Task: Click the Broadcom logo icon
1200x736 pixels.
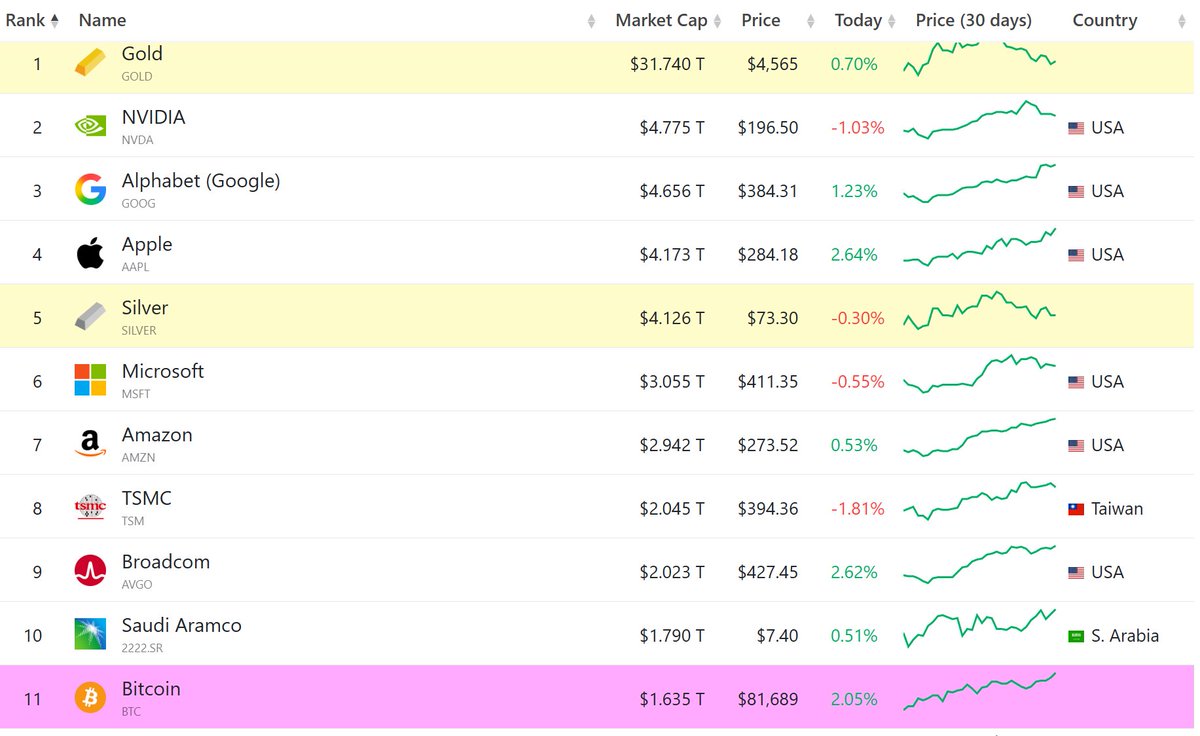Action: click(x=90, y=571)
